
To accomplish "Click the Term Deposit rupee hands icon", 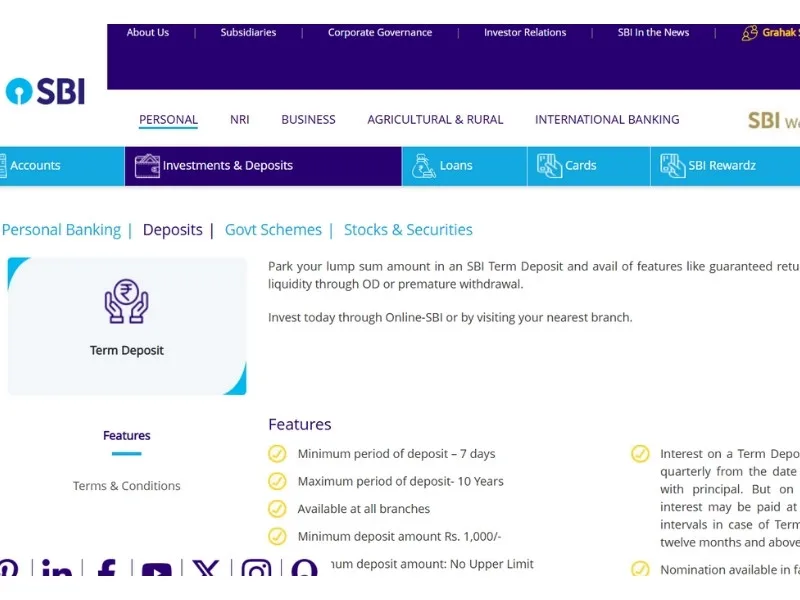I will point(127,301).
